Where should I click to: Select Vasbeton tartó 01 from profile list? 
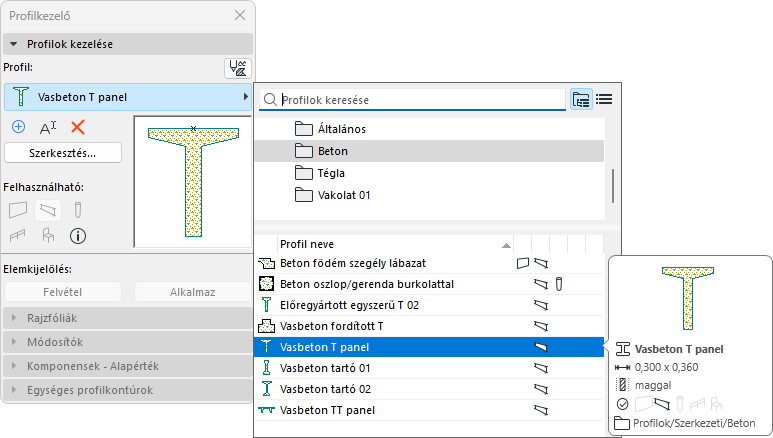click(317, 369)
